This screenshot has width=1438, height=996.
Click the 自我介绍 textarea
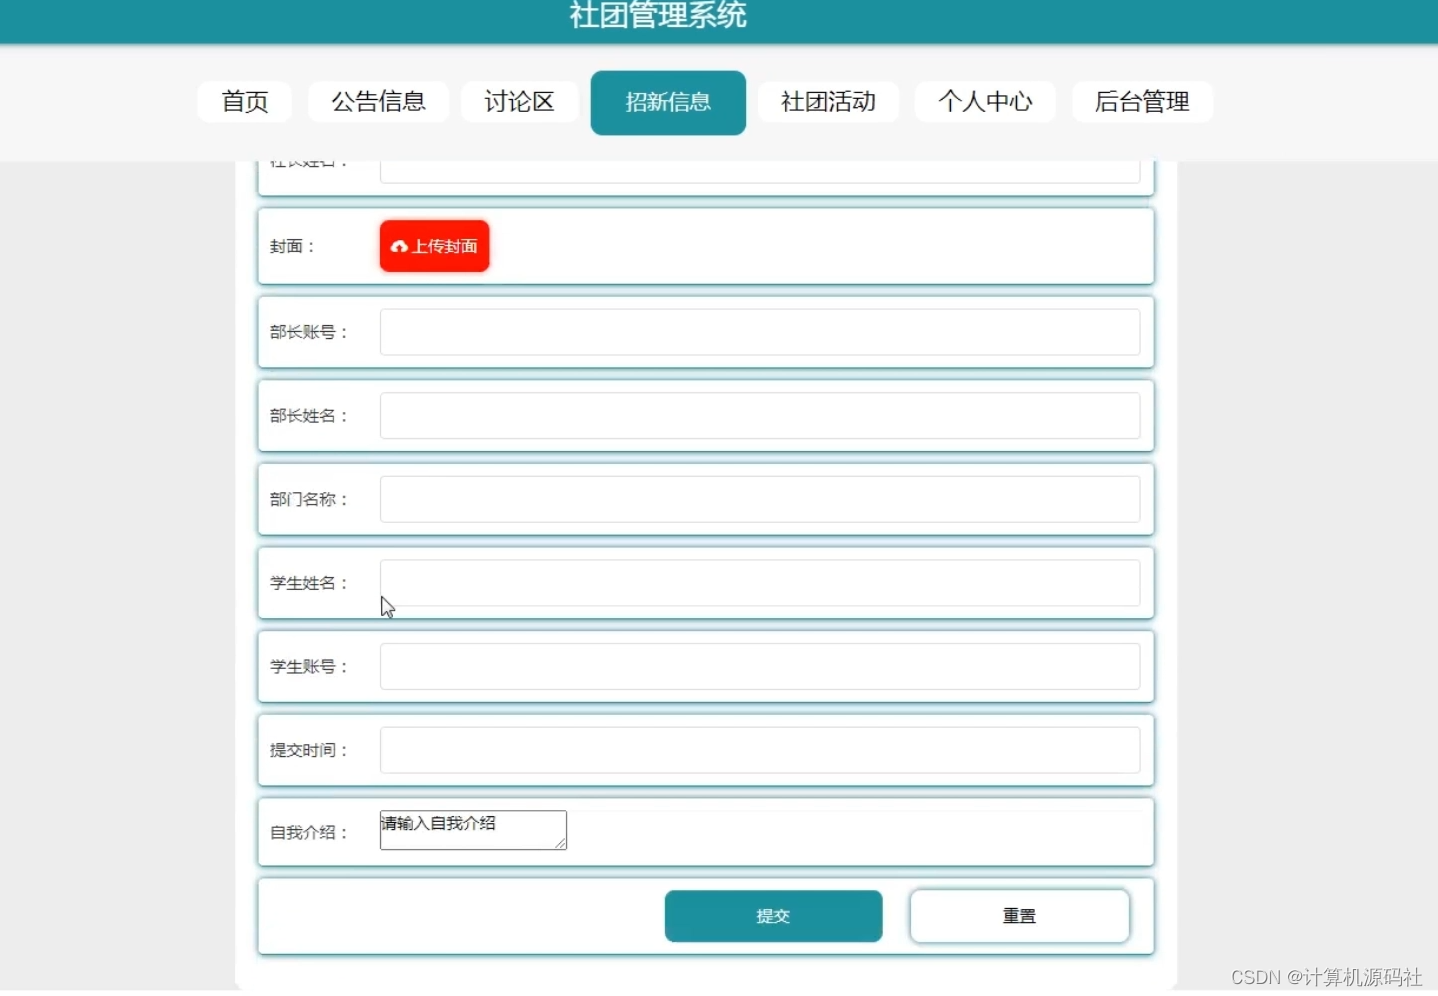473,830
